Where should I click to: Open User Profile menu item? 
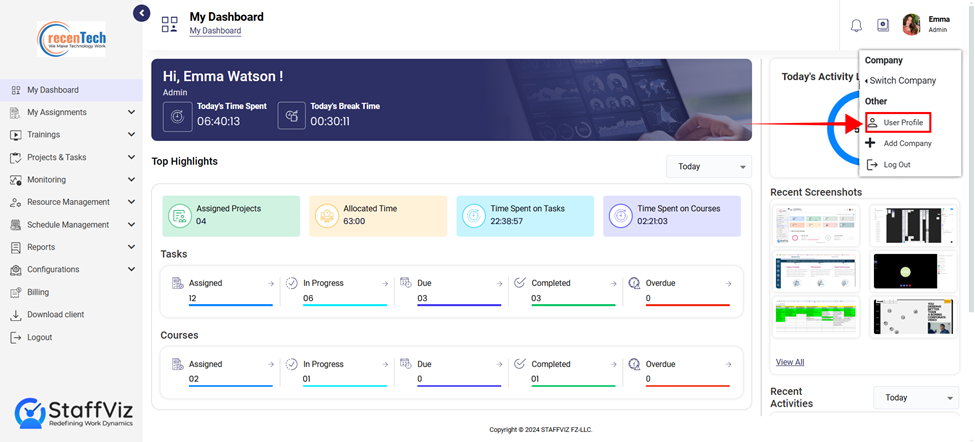tap(899, 122)
